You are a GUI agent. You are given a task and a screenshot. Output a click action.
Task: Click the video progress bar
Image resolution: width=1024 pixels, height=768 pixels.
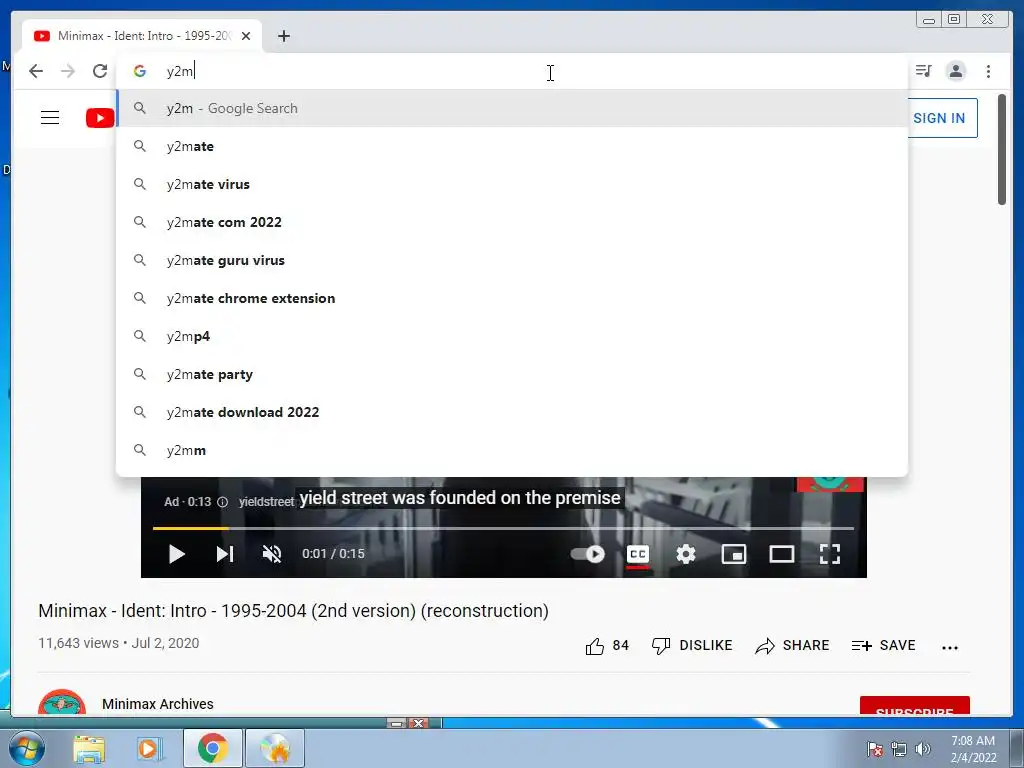(503, 528)
